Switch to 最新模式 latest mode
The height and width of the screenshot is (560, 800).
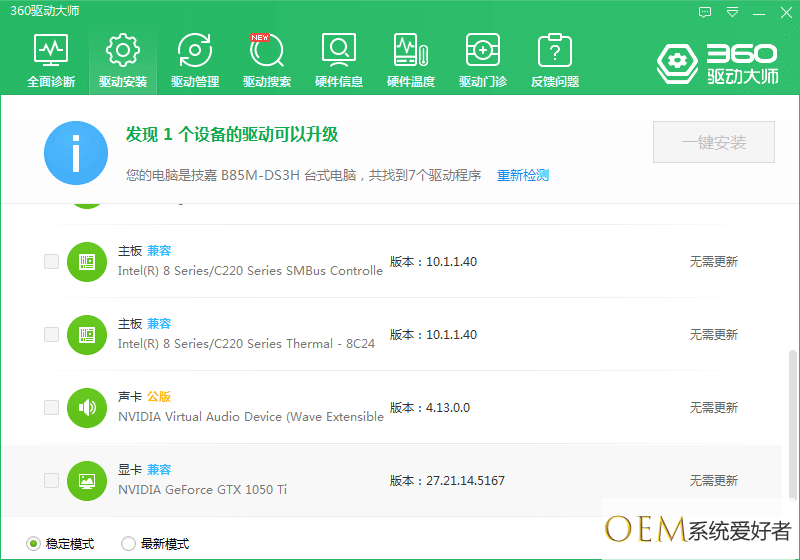point(128,544)
